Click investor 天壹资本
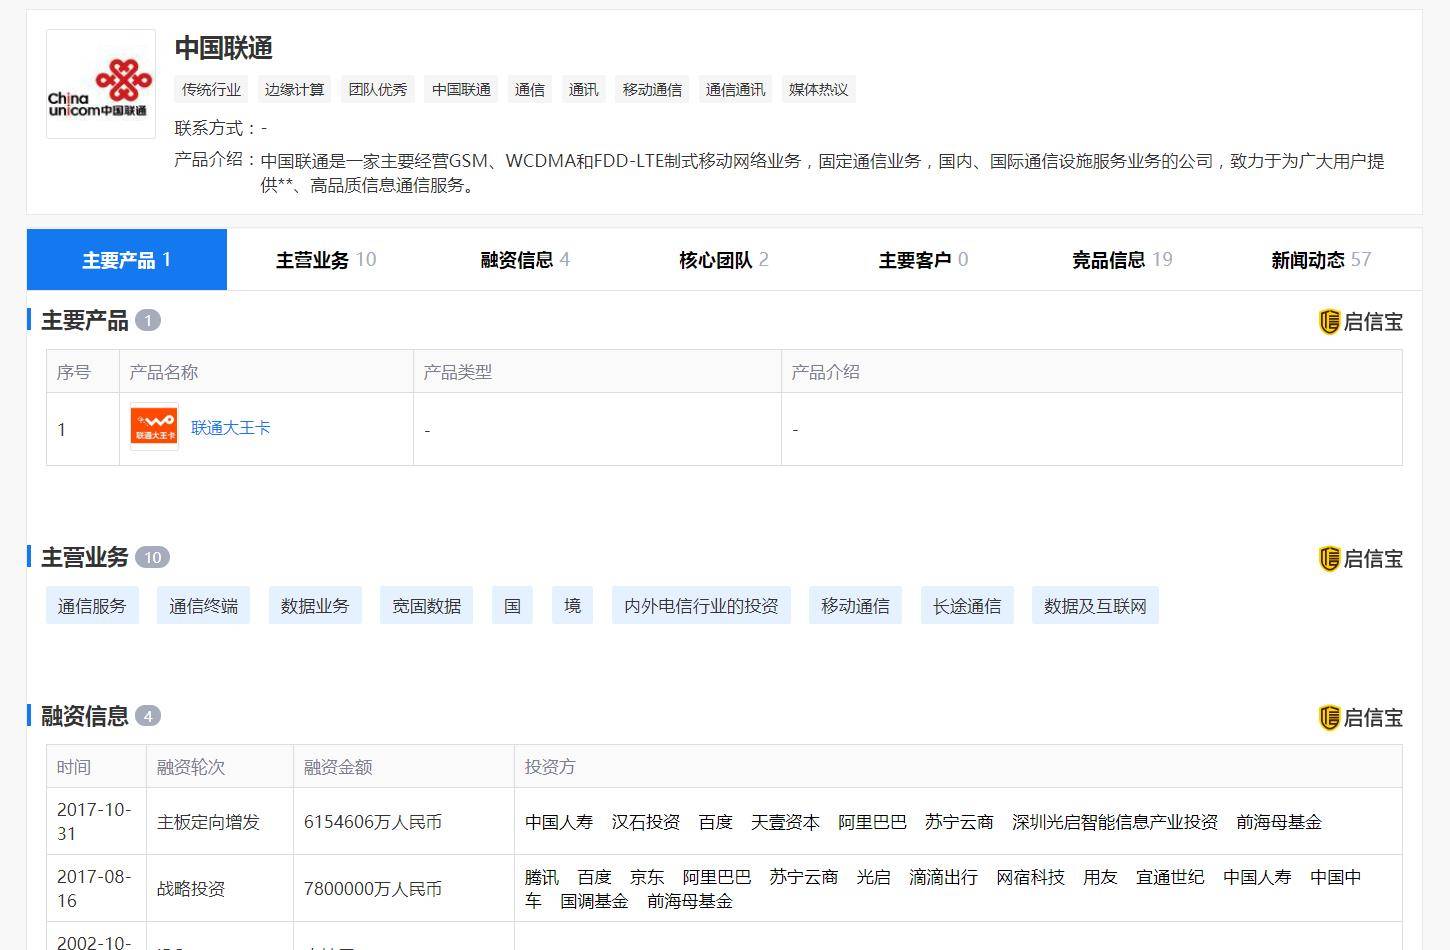Screen dimensions: 1450x950 785,822
